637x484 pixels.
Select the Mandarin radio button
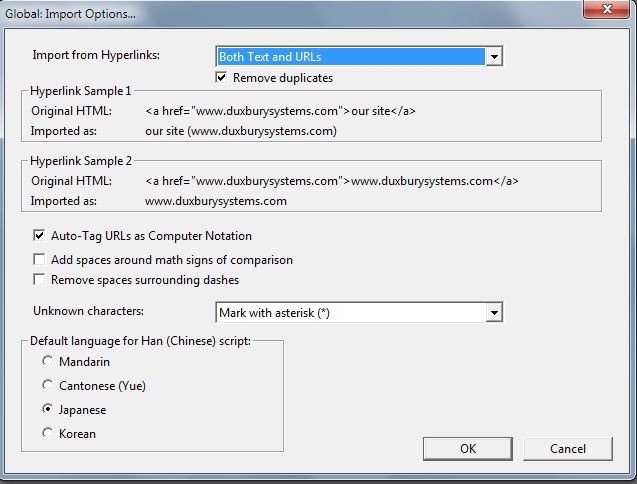(48, 361)
